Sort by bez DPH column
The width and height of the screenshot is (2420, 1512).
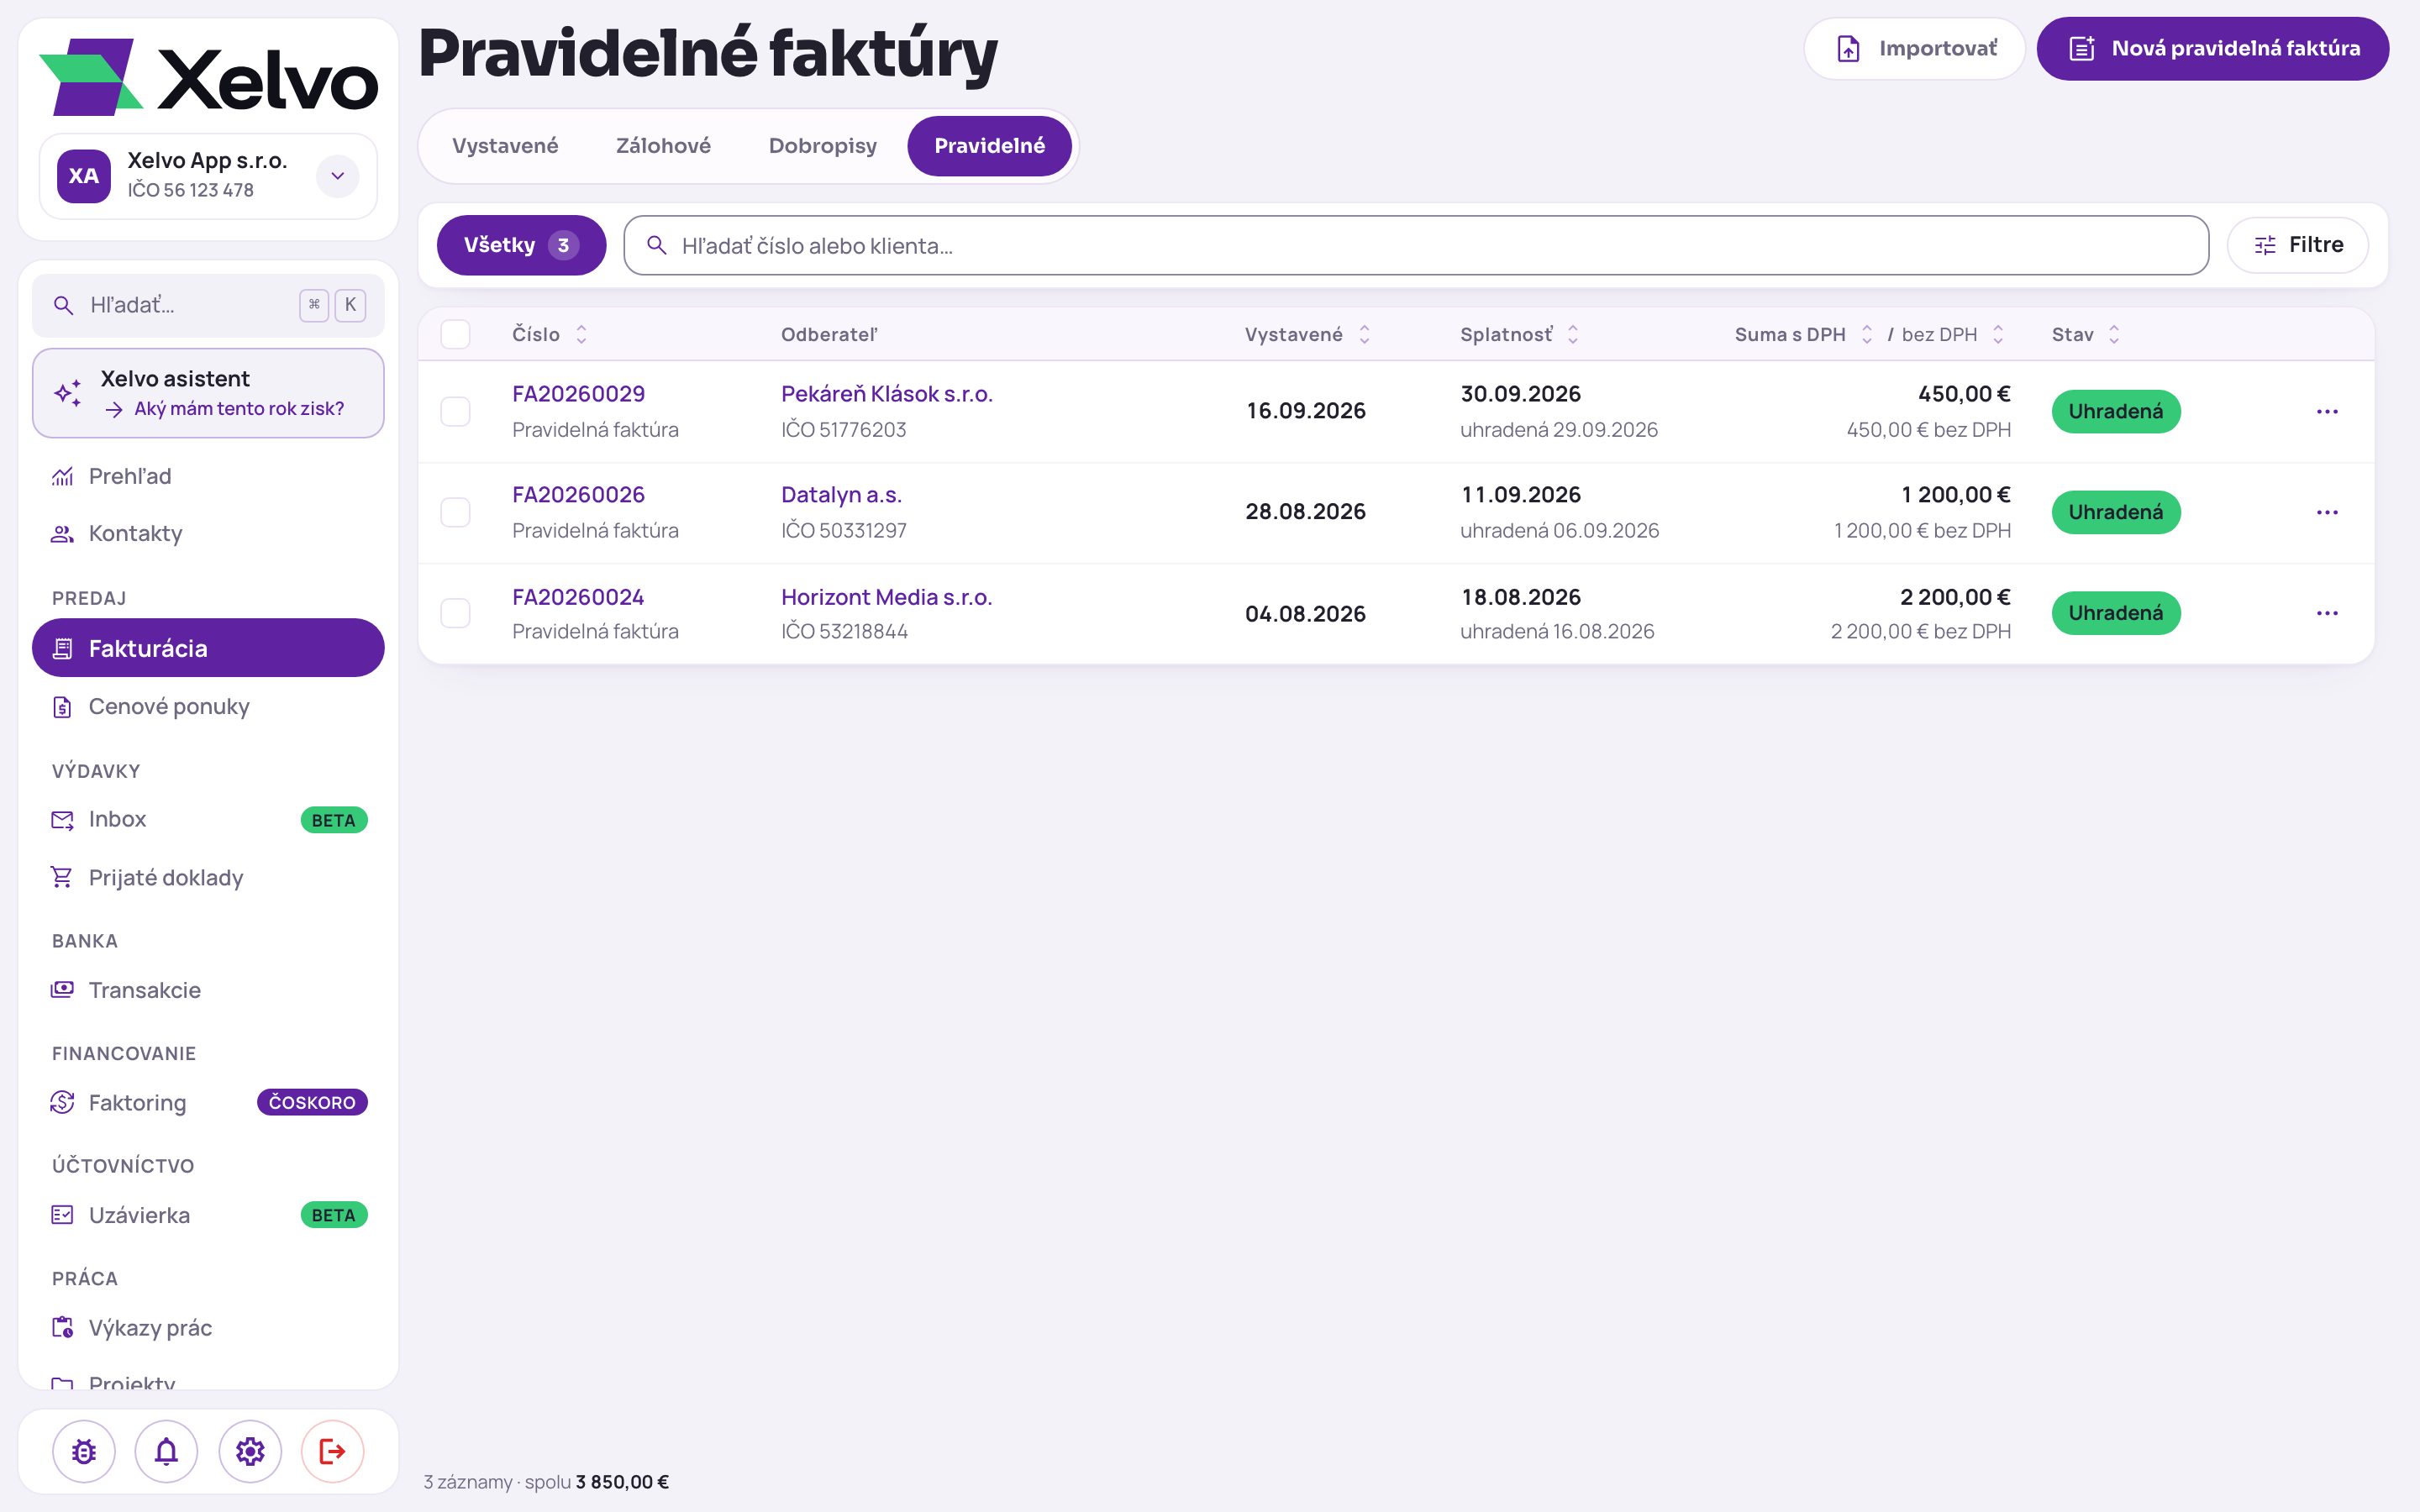click(1952, 334)
